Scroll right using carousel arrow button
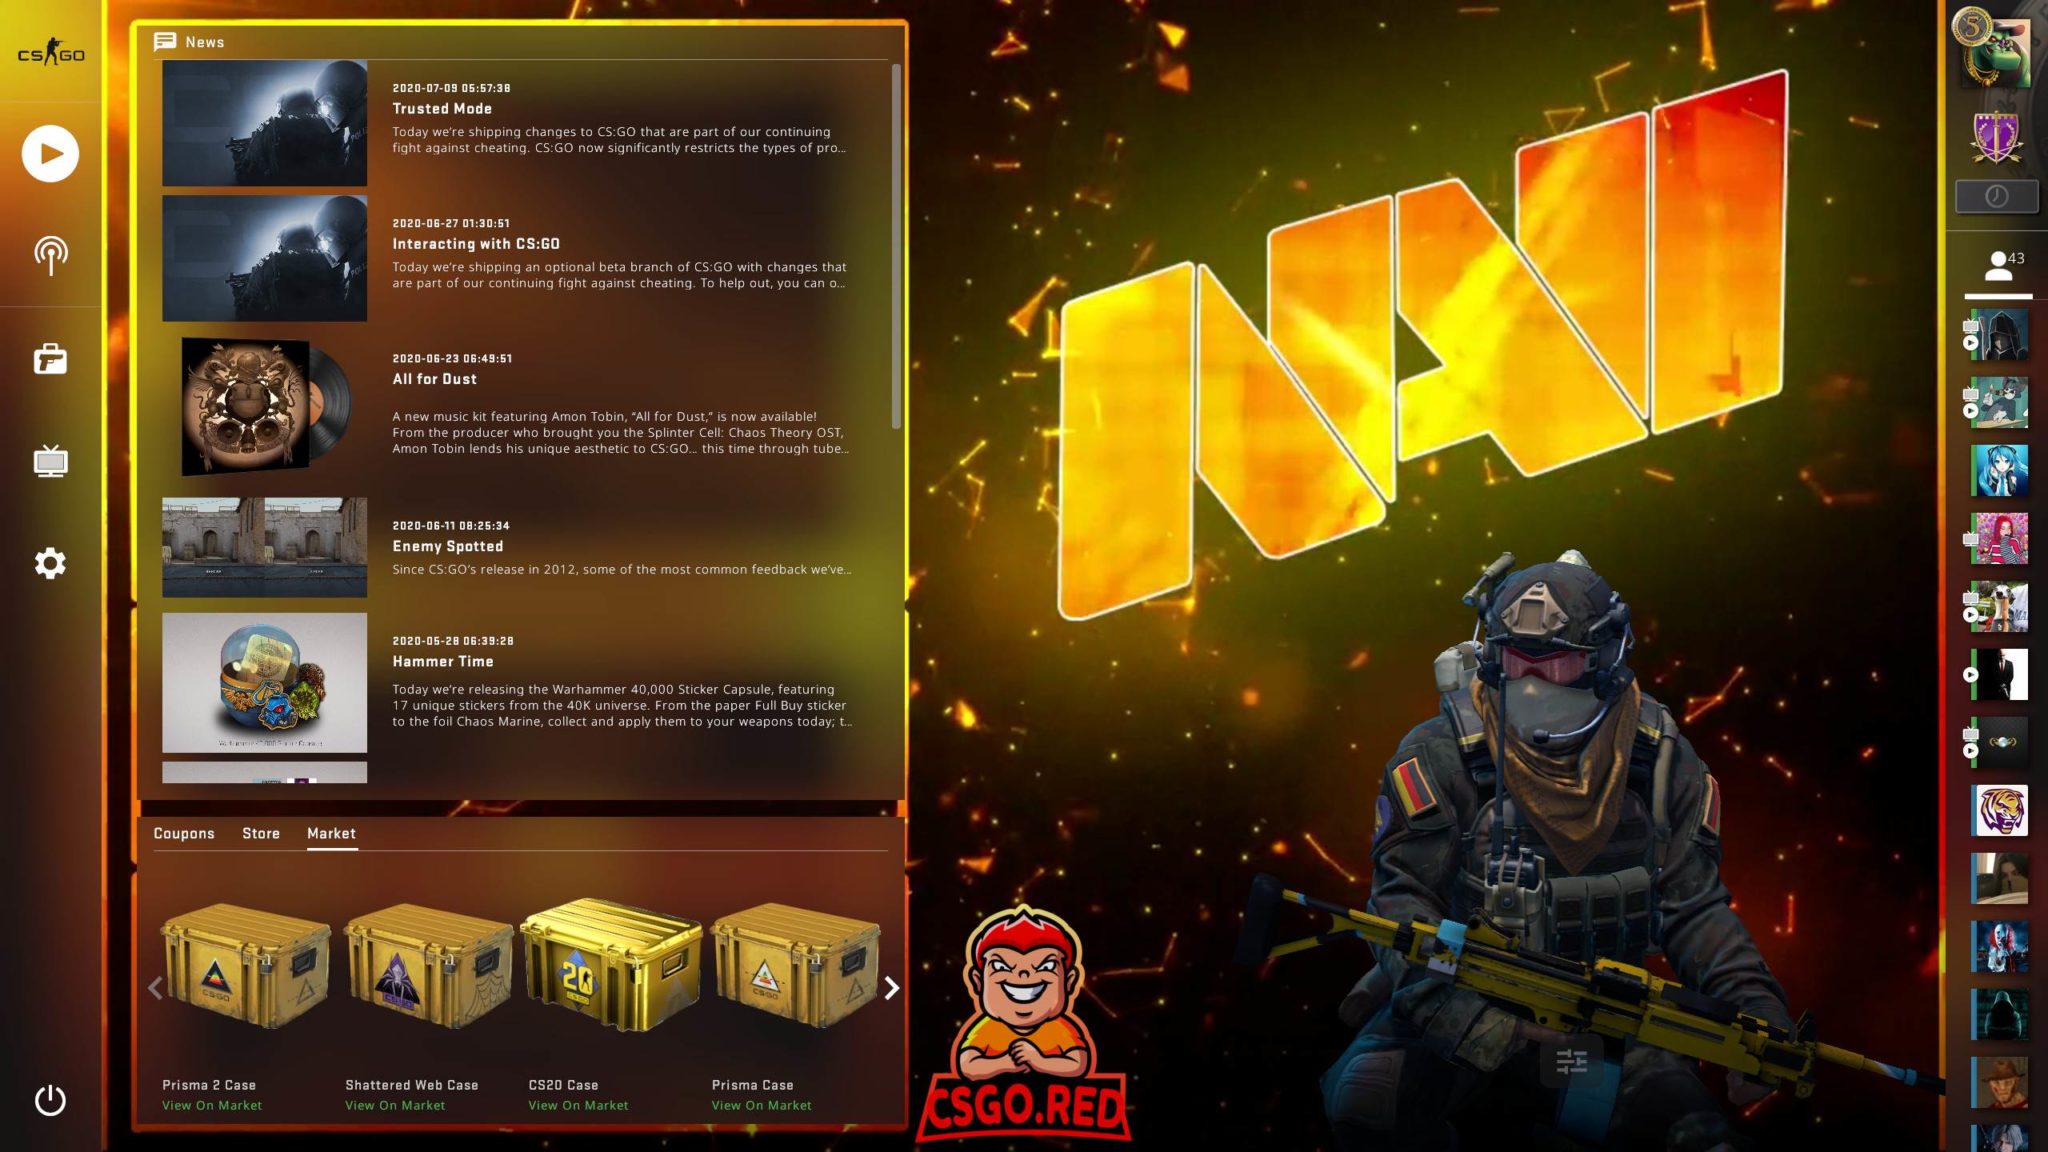Image resolution: width=2048 pixels, height=1152 pixels. pyautogui.click(x=890, y=985)
